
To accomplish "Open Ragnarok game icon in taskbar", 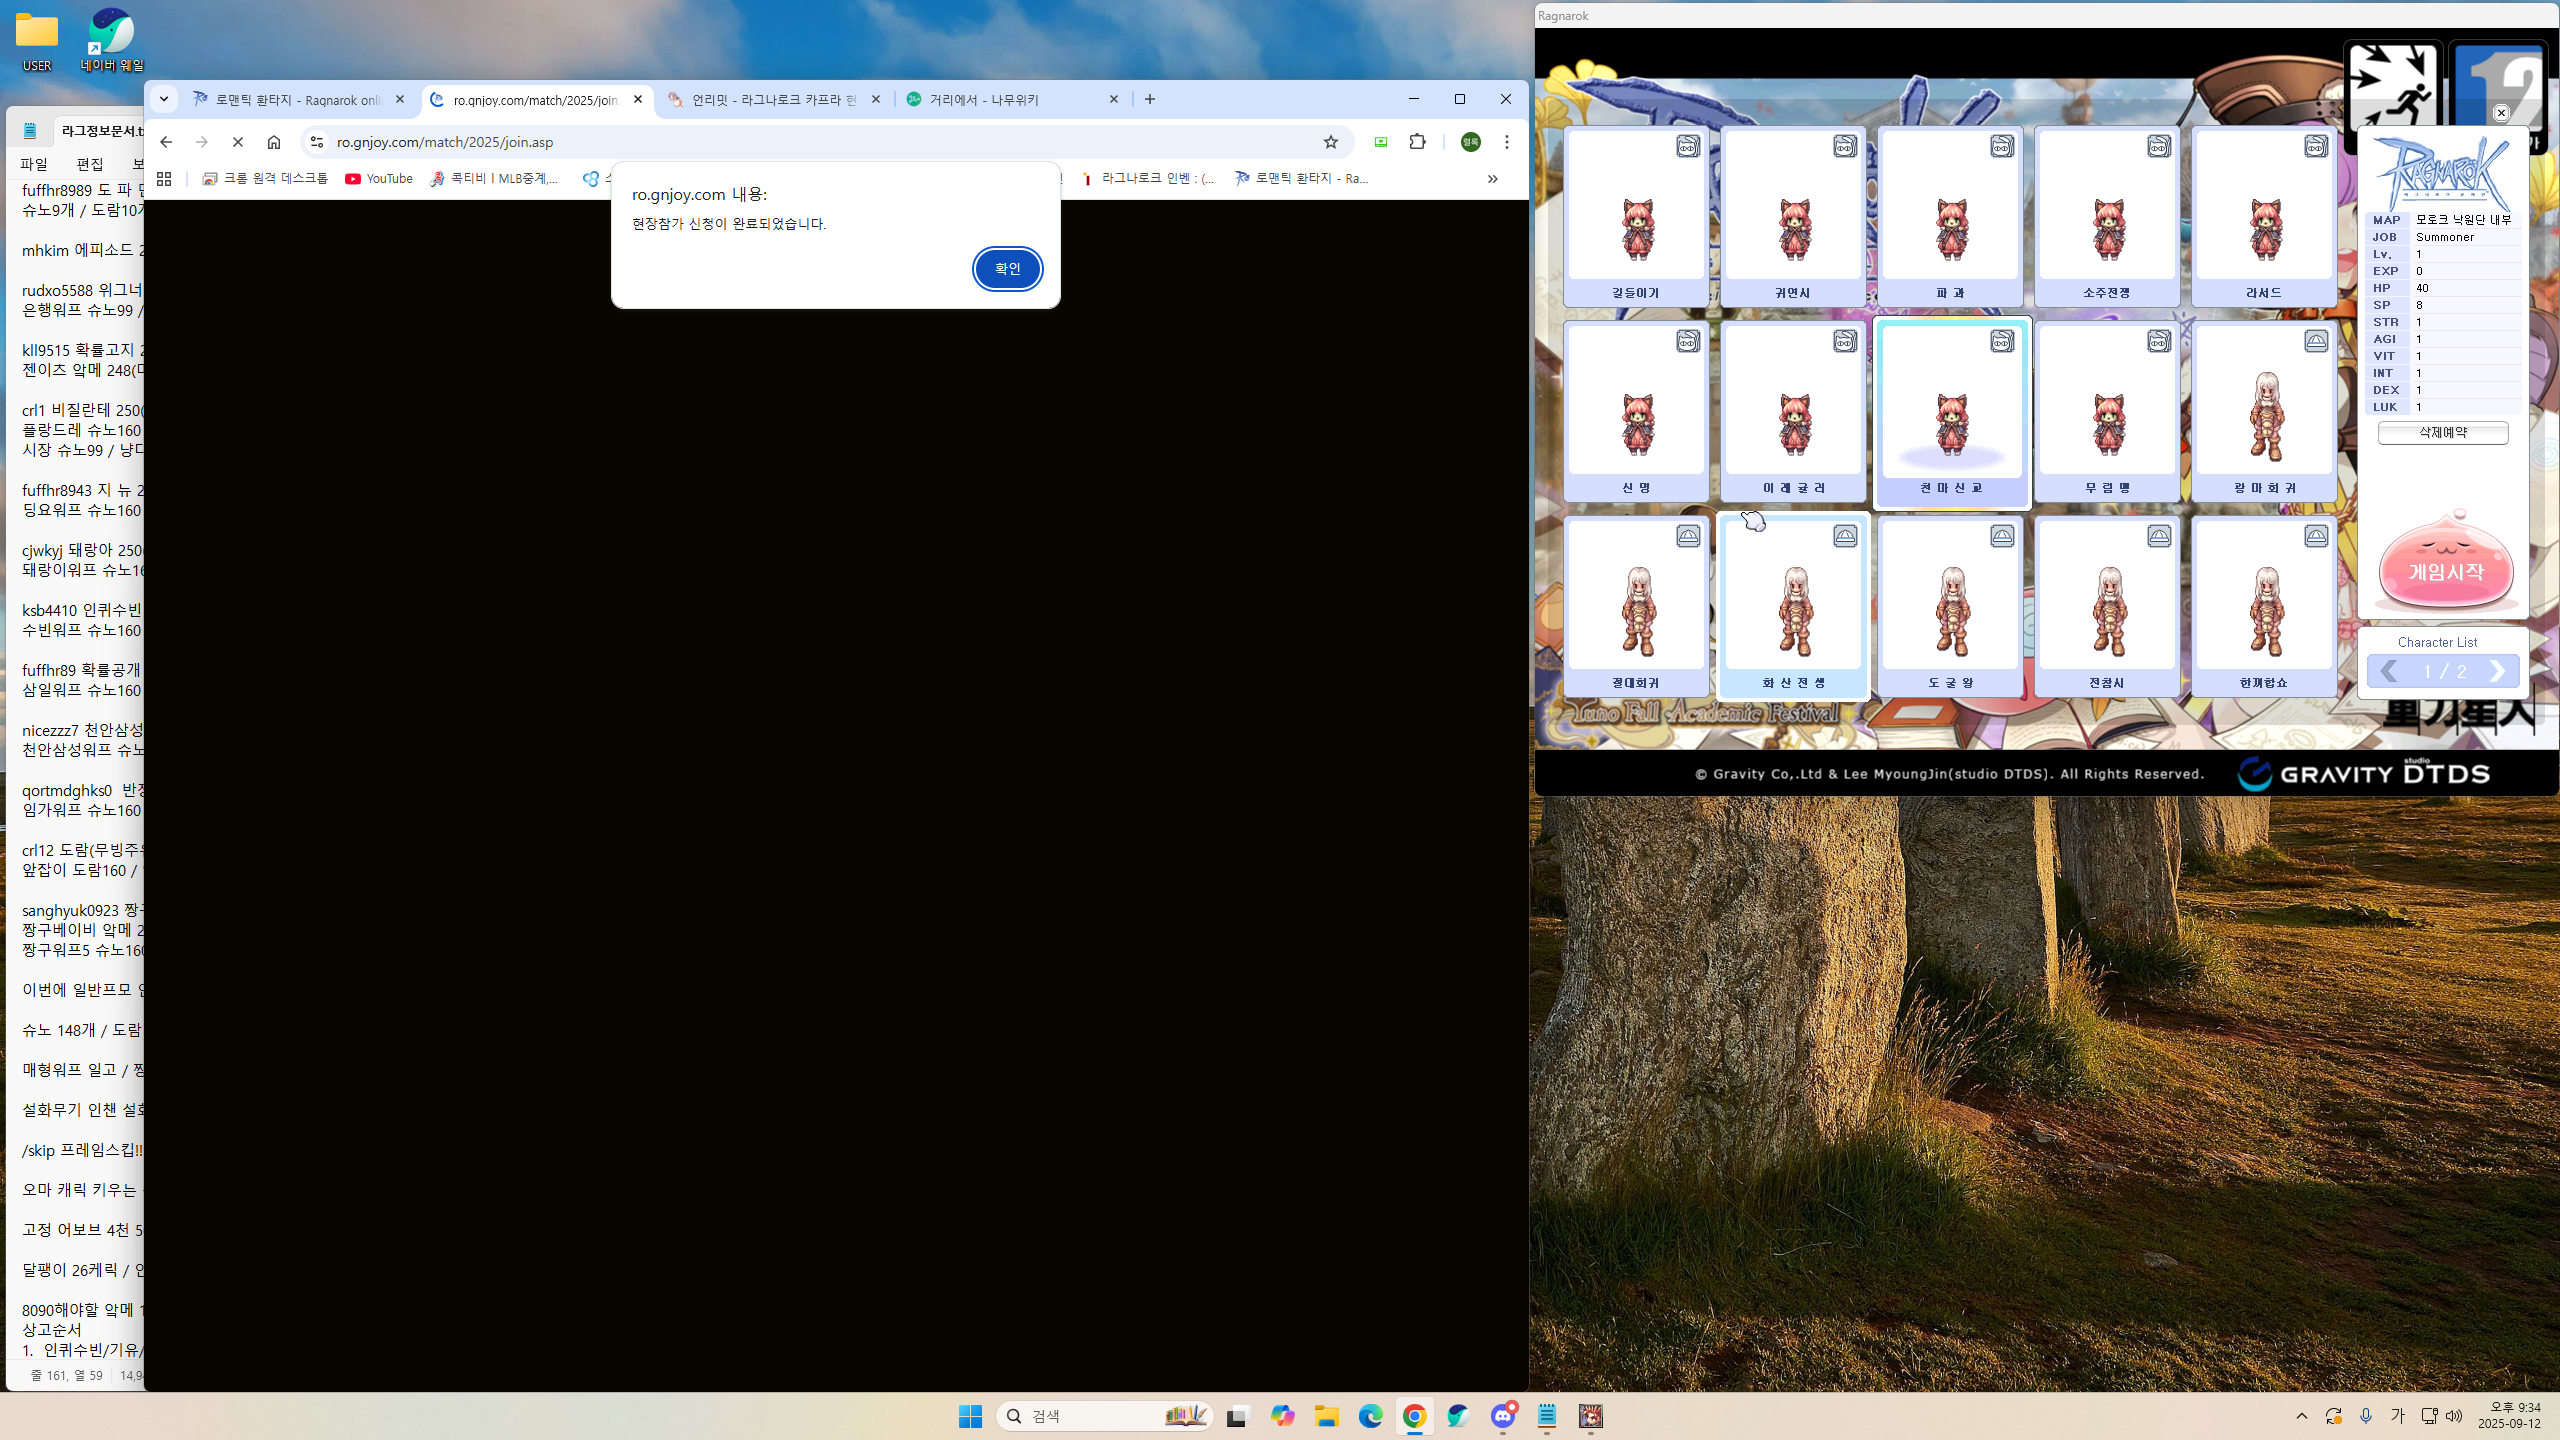I will pyautogui.click(x=1590, y=1416).
